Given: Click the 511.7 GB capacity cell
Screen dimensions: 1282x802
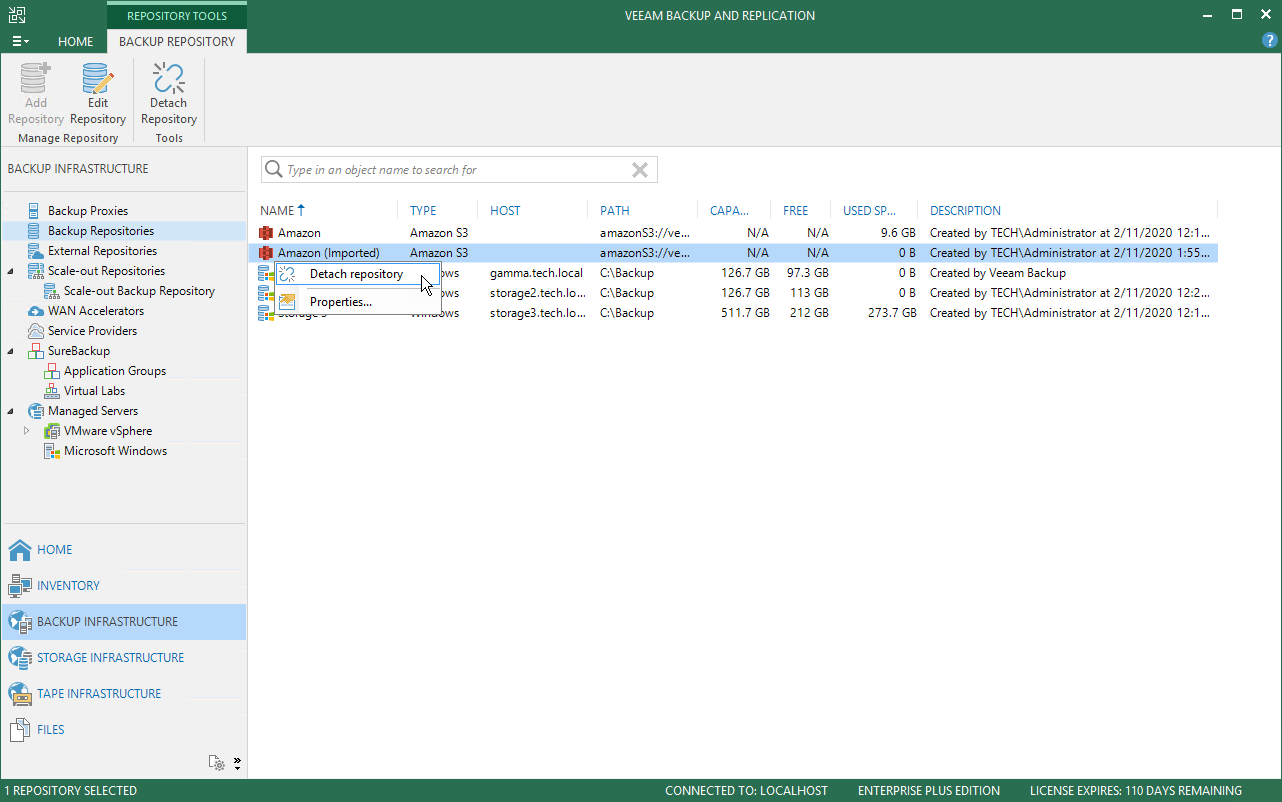Looking at the screenshot, I should click(x=743, y=313).
